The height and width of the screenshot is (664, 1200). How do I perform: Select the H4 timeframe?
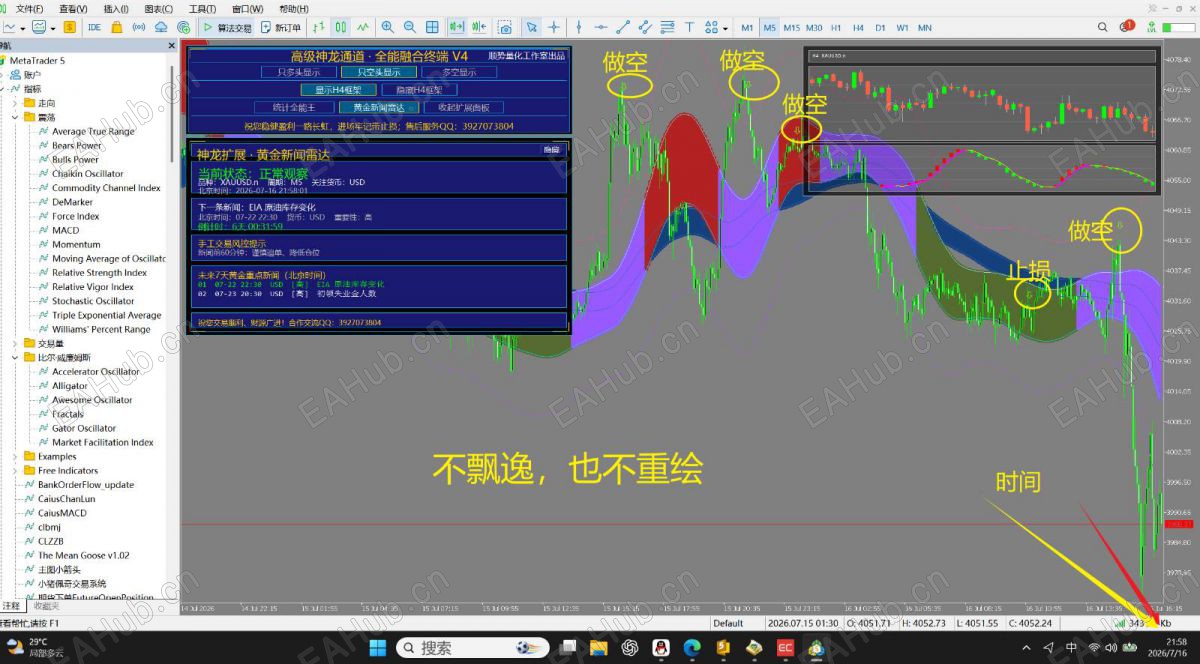pos(859,27)
